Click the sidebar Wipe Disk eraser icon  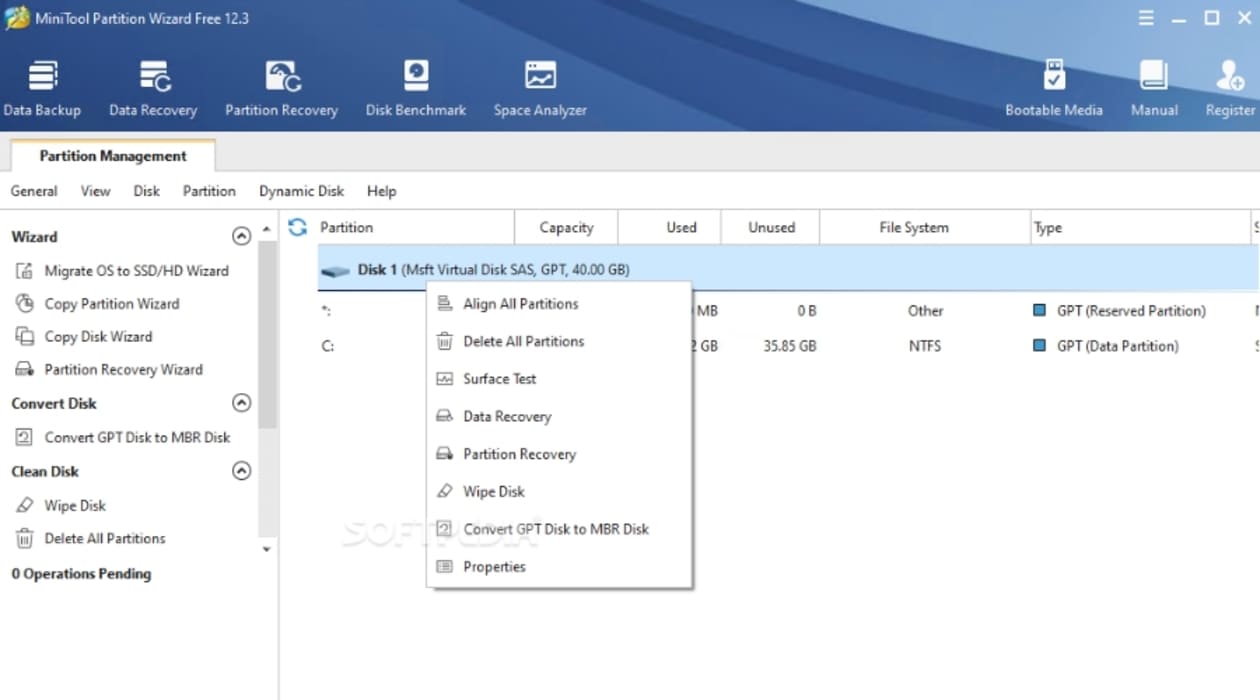click(x=25, y=506)
